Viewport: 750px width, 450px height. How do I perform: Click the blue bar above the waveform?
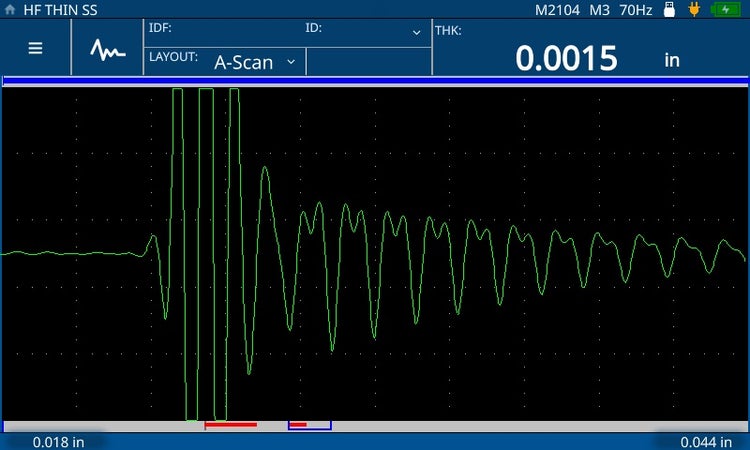click(x=375, y=79)
